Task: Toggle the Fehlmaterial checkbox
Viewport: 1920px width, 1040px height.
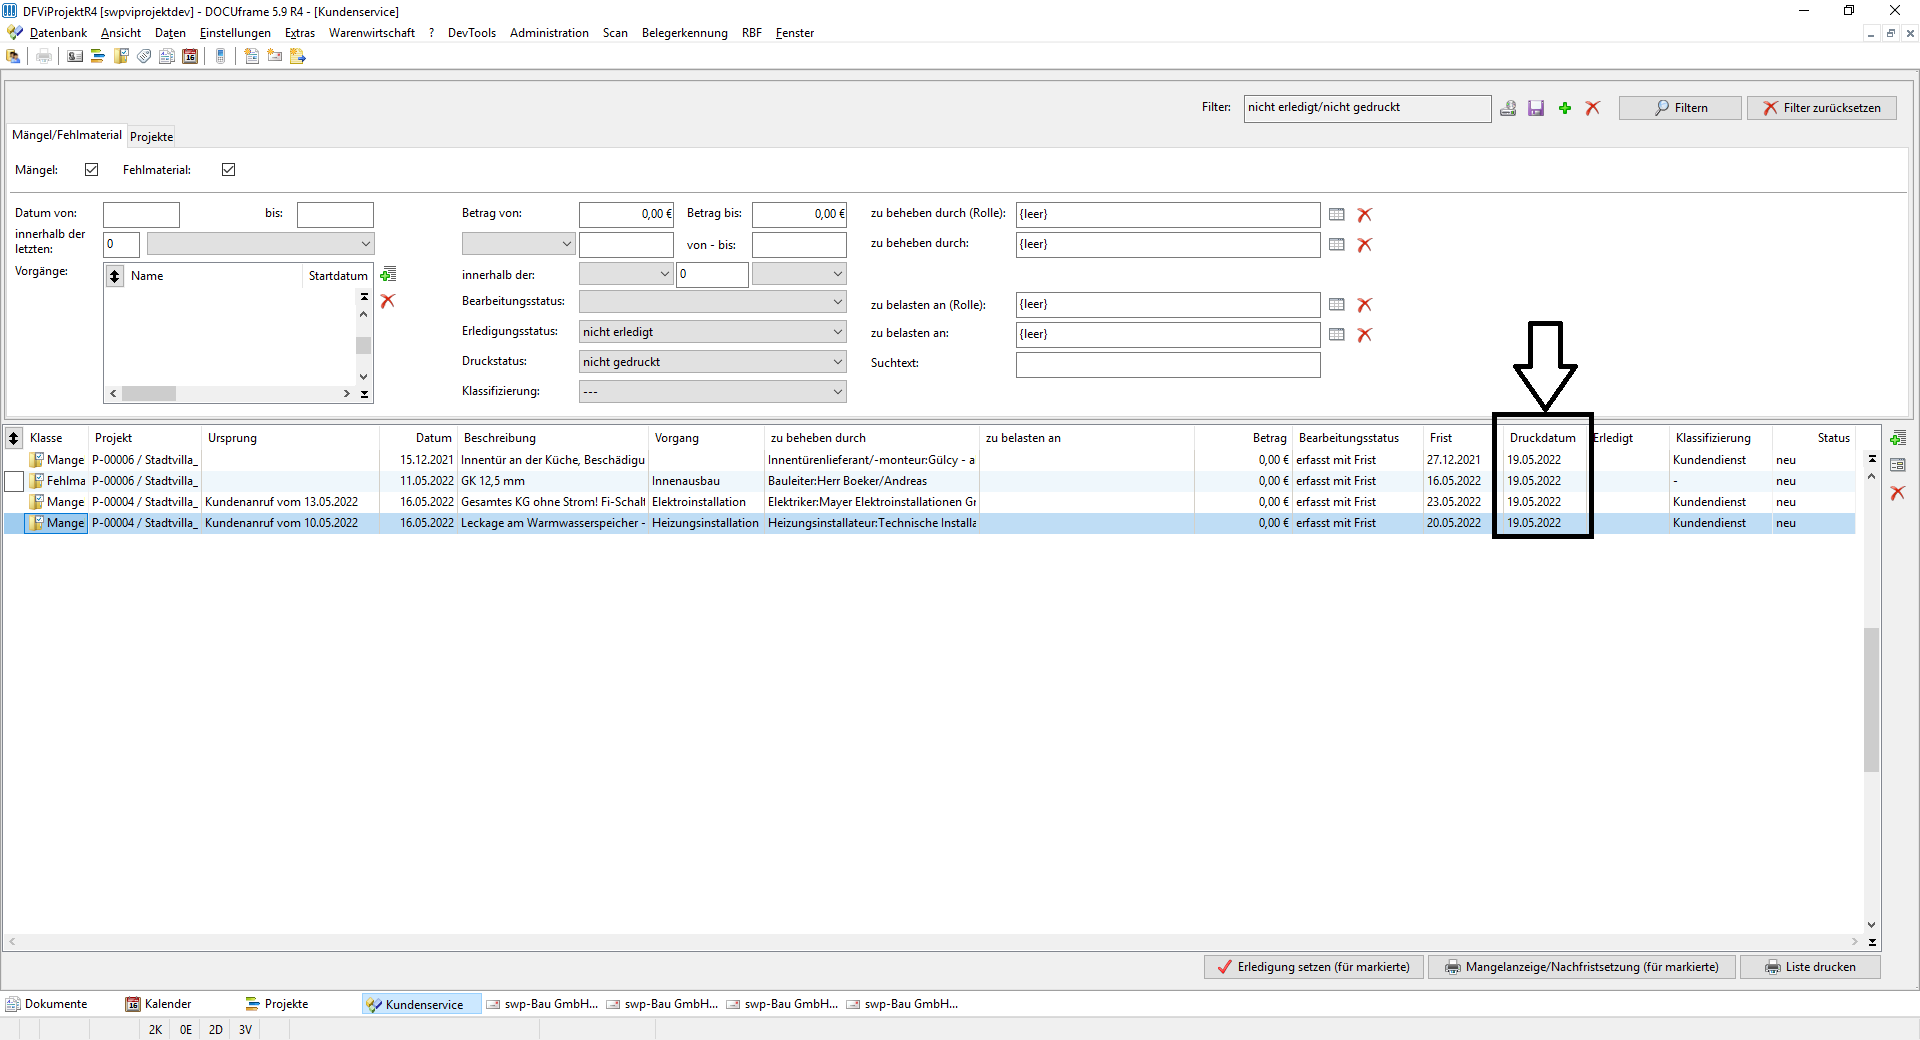Action: point(228,170)
